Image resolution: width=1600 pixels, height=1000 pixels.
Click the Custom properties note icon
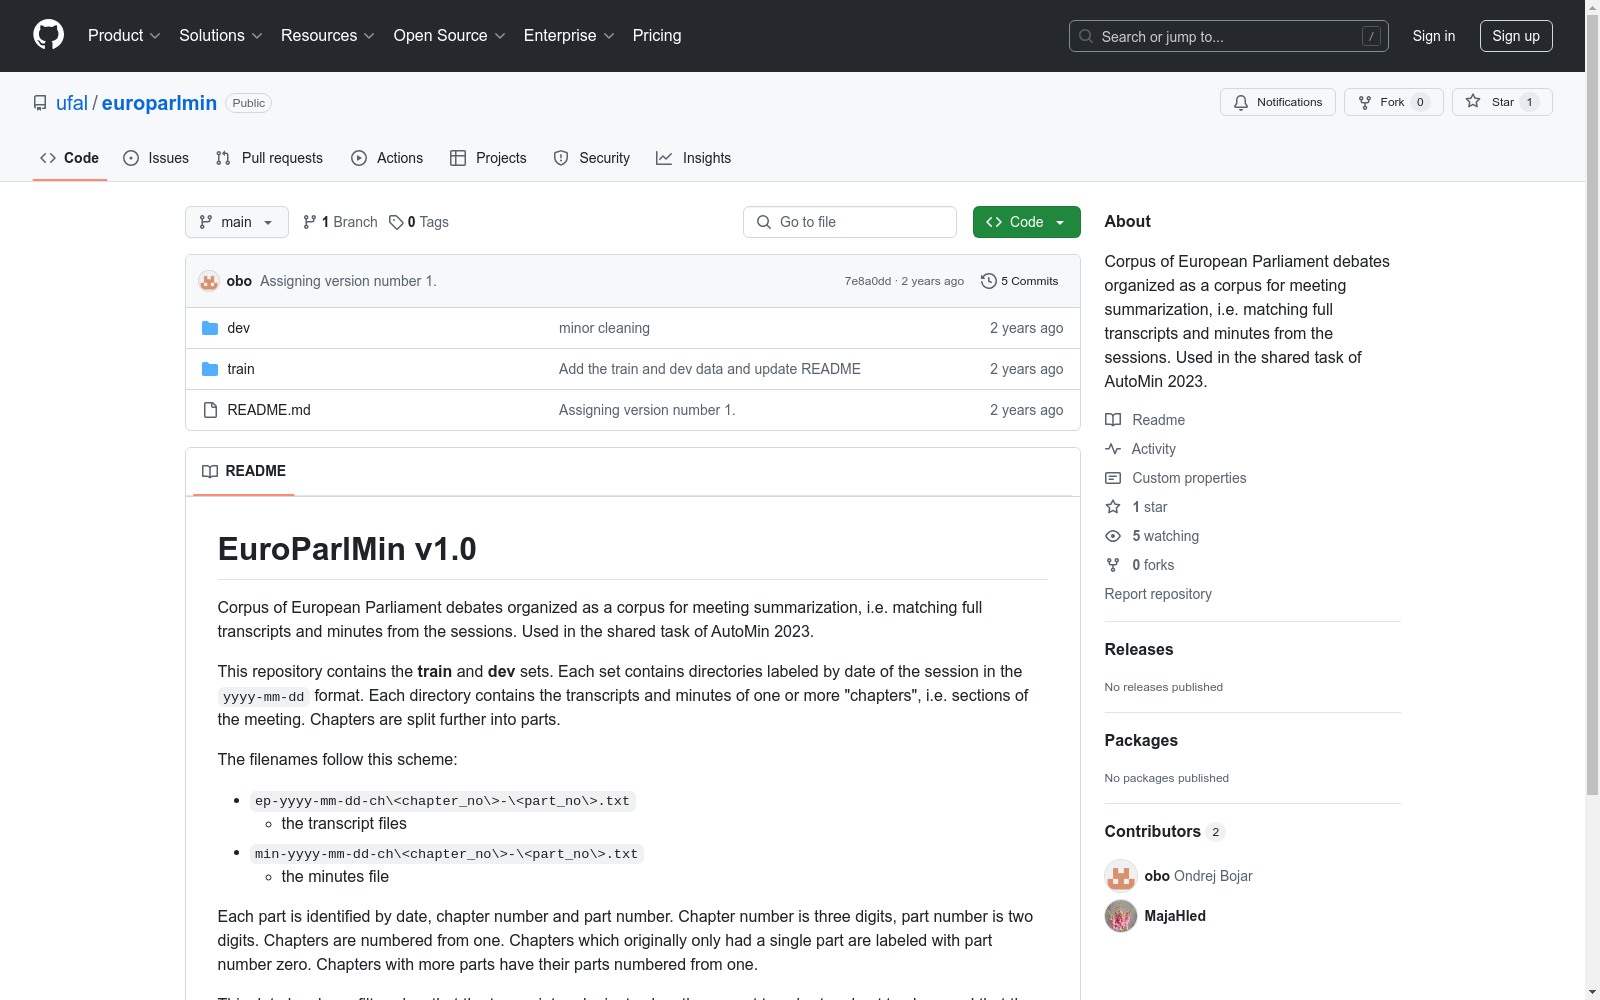1113,478
